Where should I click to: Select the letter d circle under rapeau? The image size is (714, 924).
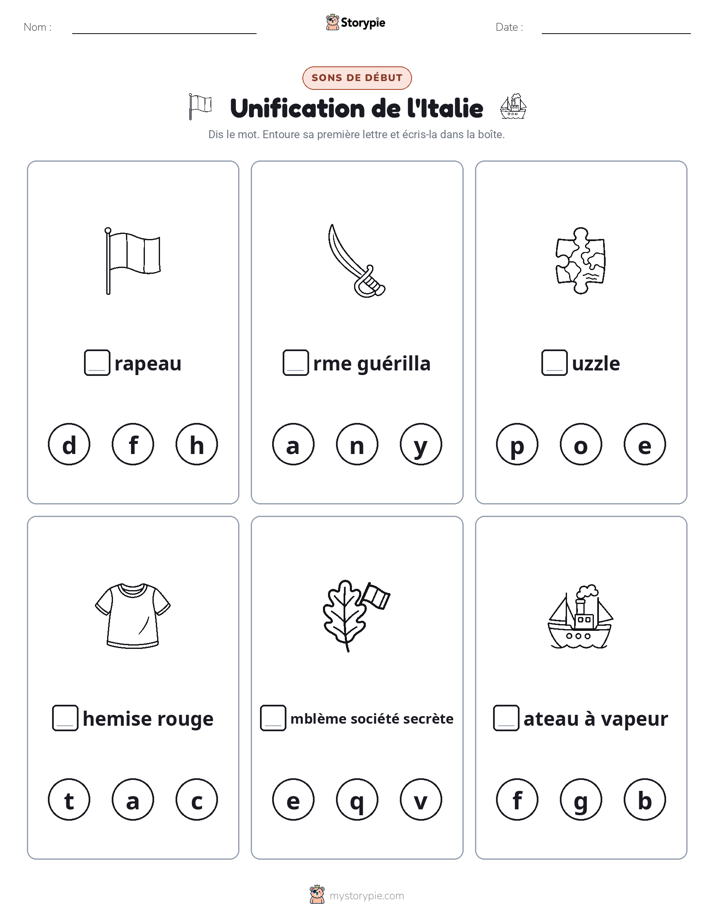click(69, 444)
